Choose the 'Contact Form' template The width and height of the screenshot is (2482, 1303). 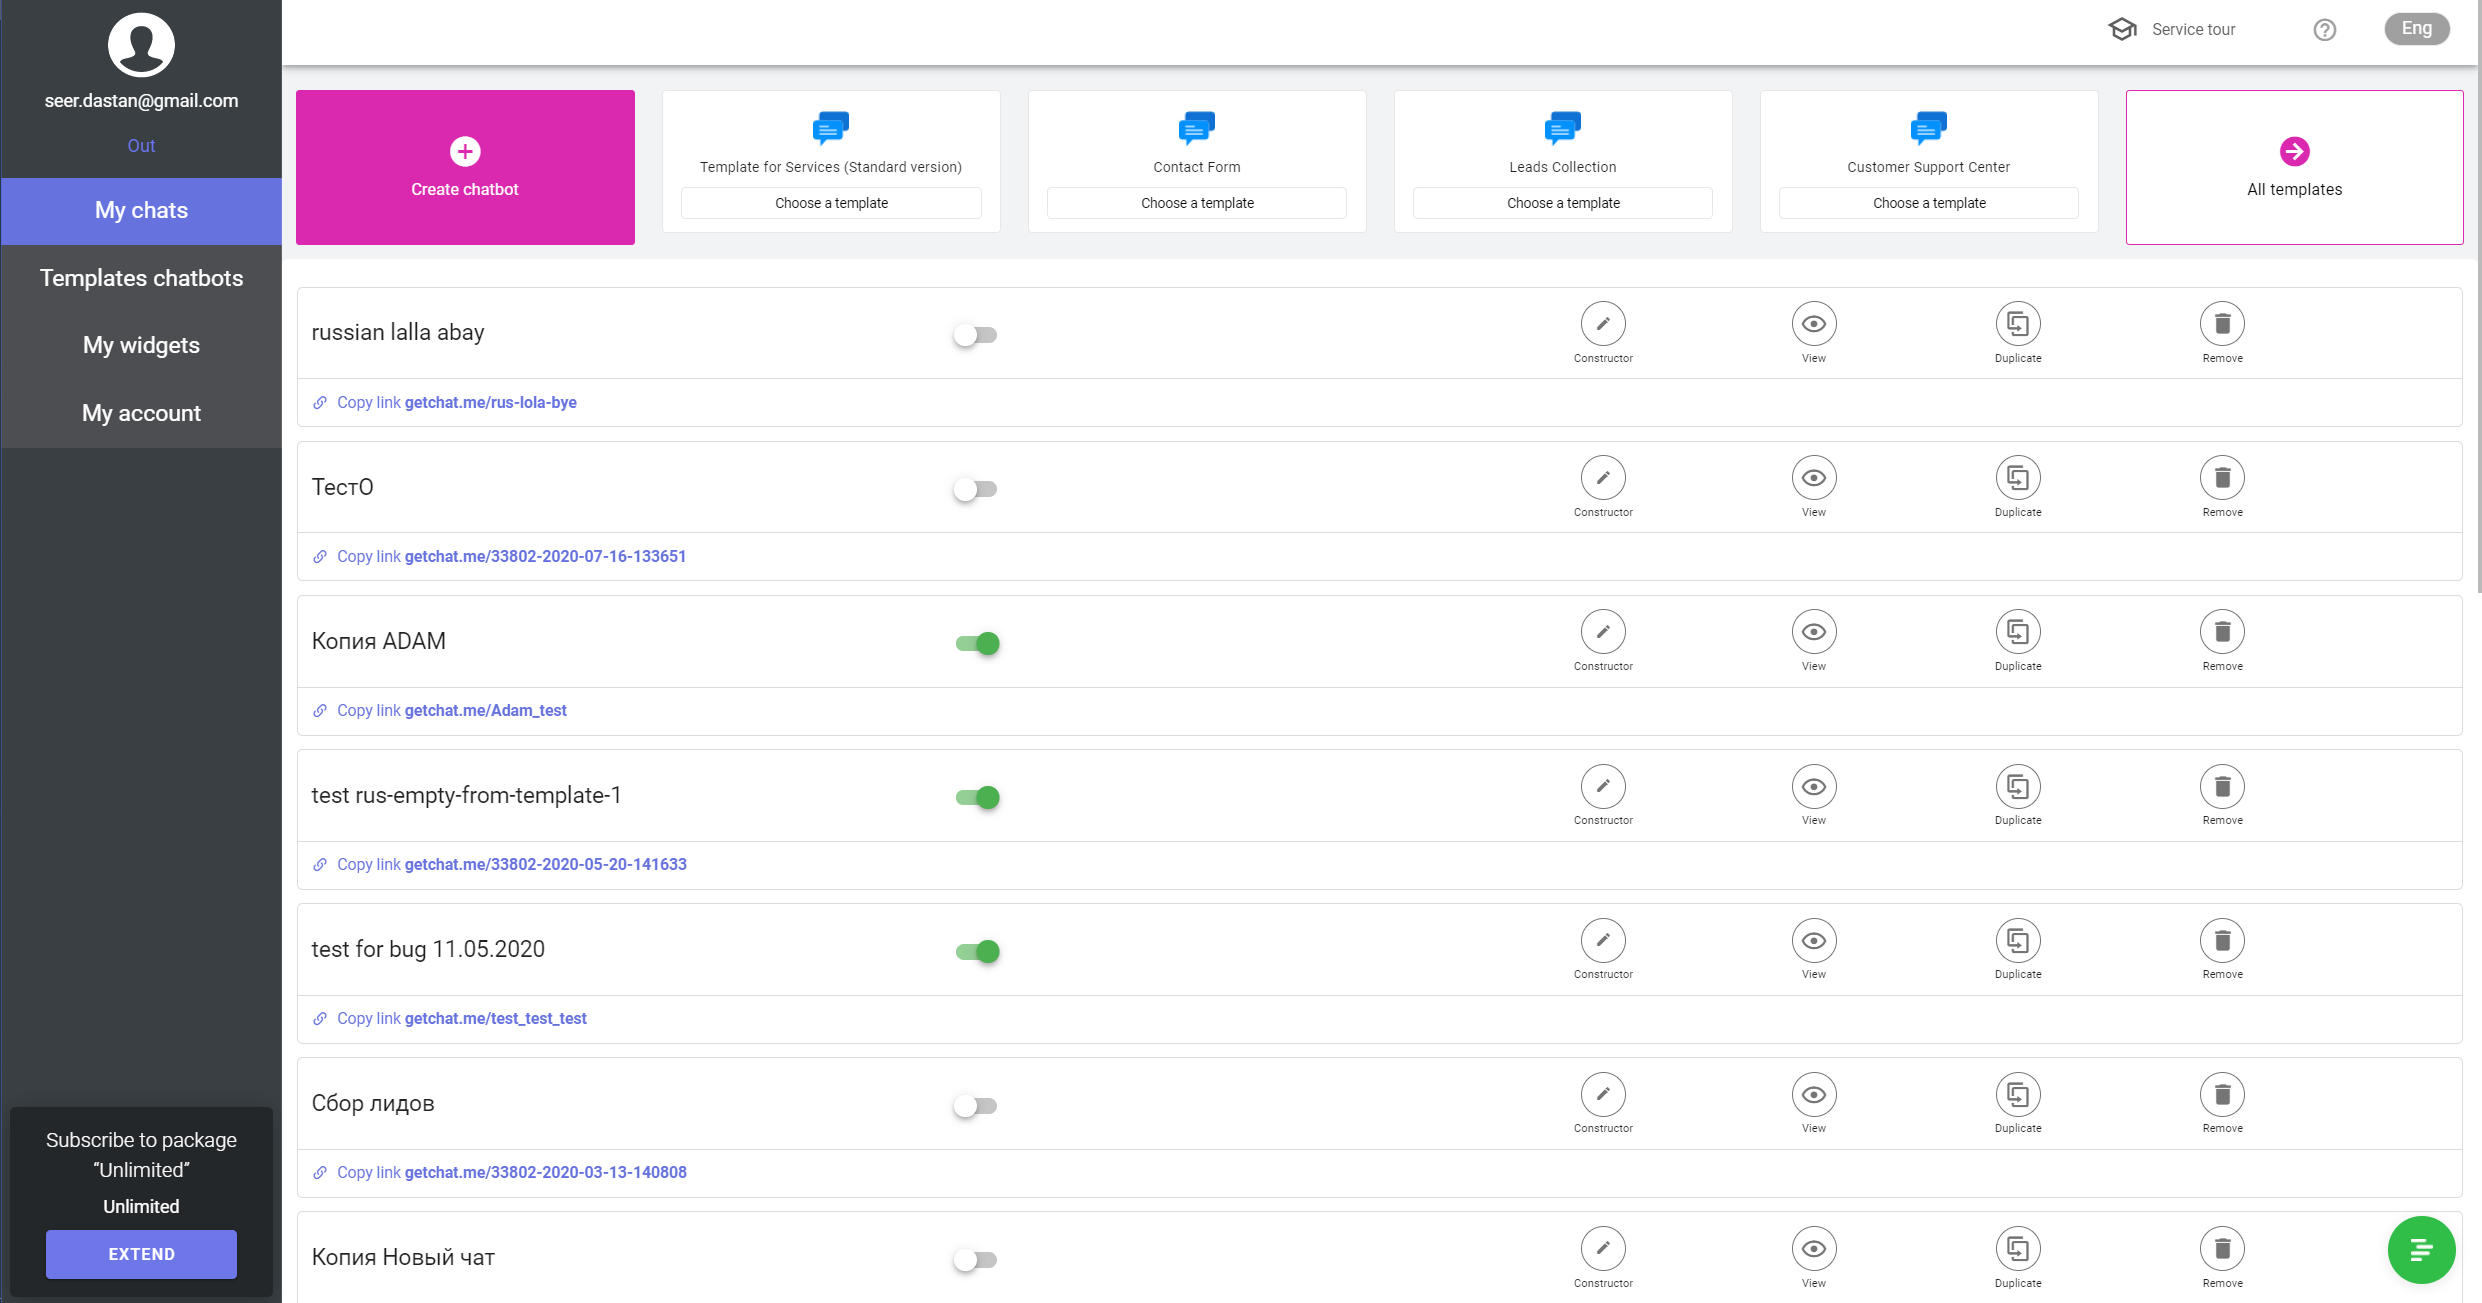(x=1195, y=203)
